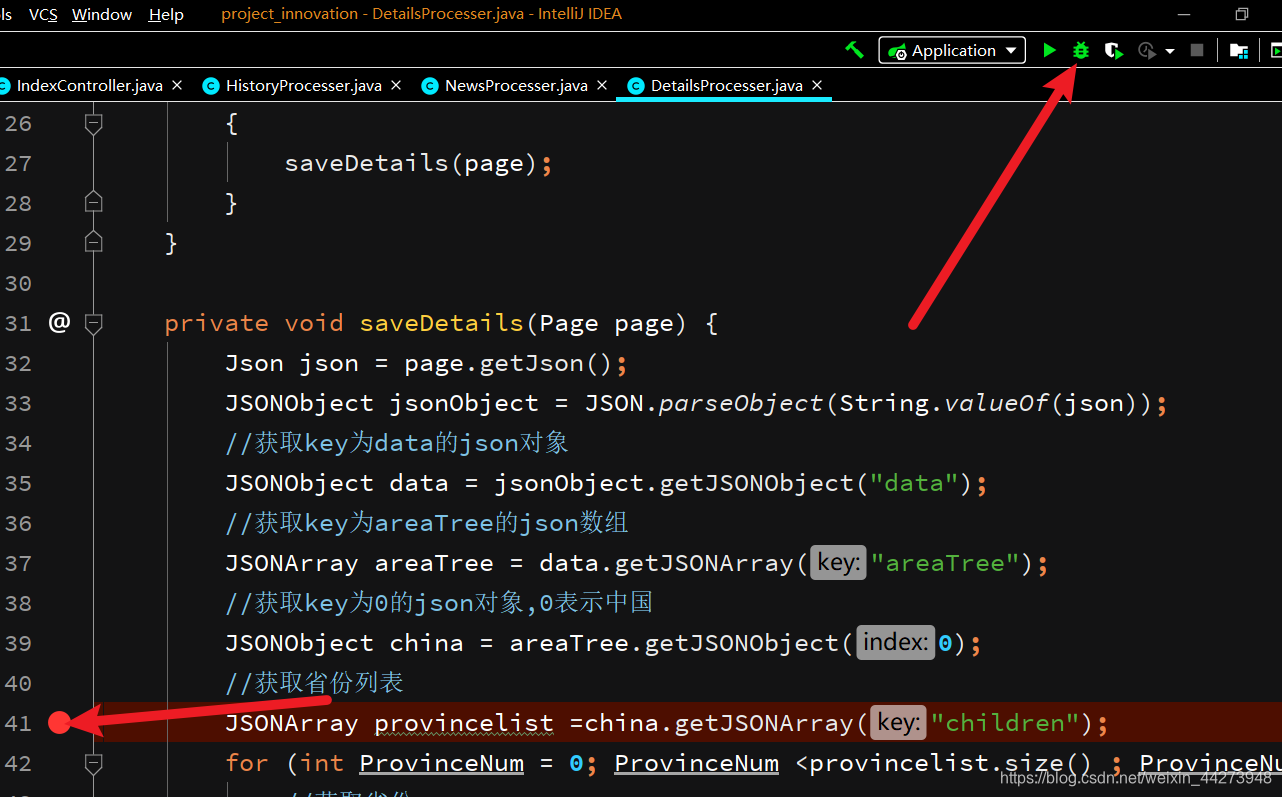Click the comment '//获取key为data的json对象'

coord(397,443)
